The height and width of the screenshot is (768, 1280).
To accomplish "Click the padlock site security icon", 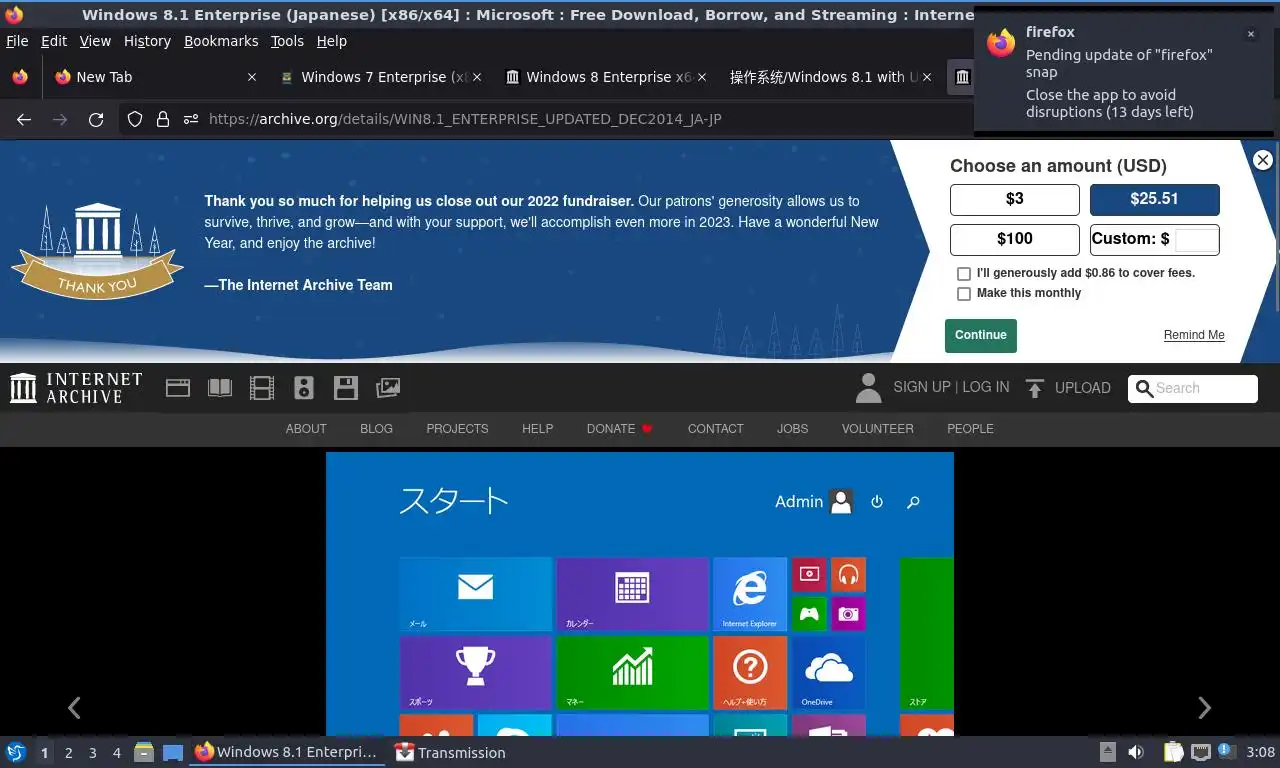I will point(162,119).
